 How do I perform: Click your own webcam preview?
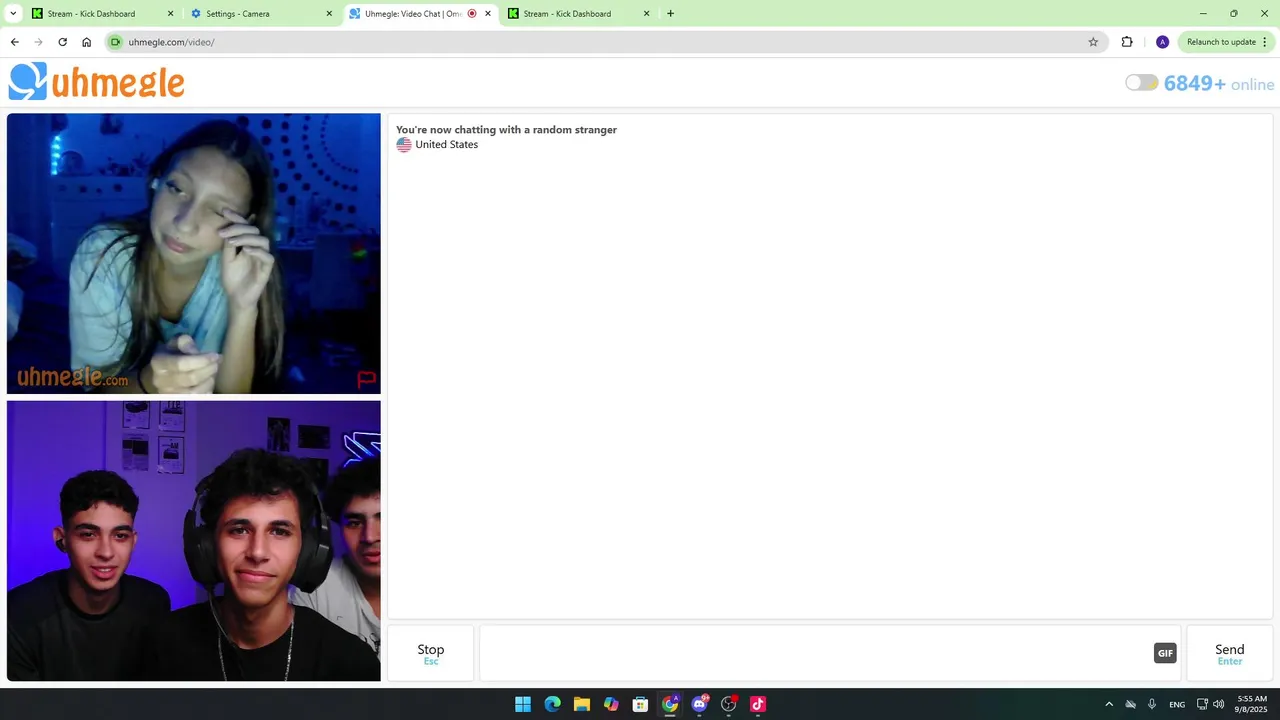click(194, 541)
